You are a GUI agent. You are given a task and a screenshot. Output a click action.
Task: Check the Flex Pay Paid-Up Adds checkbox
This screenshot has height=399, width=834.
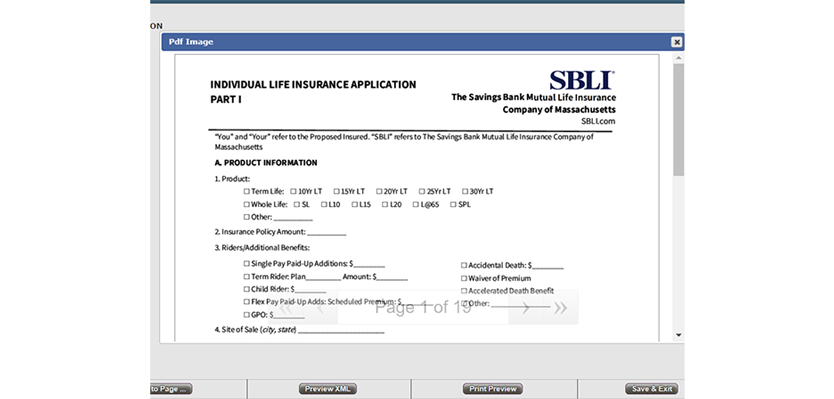point(246,302)
